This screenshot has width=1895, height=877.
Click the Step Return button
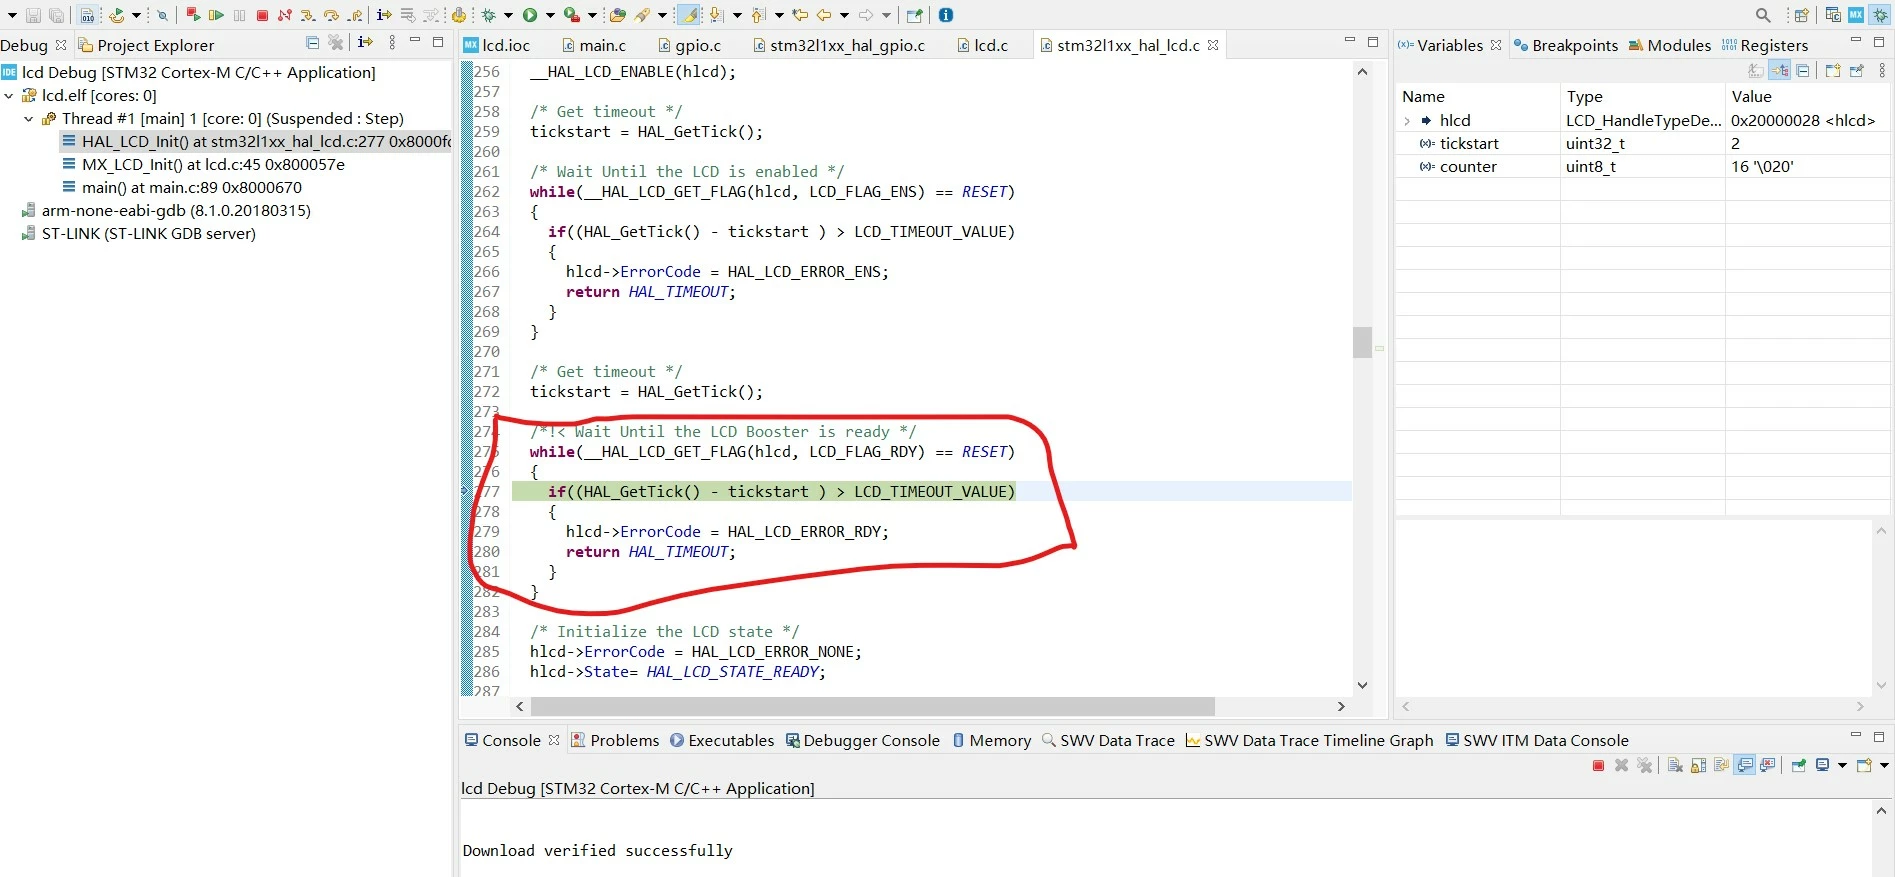[355, 15]
